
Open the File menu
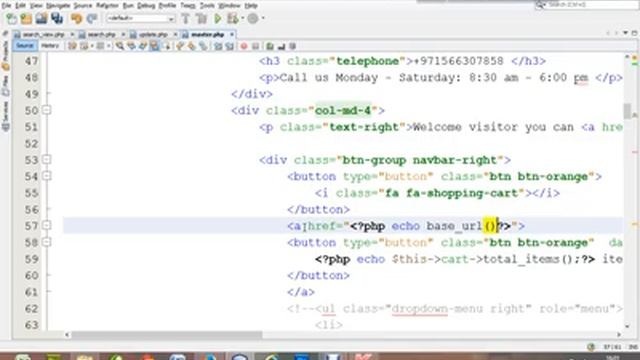coord(6,6)
